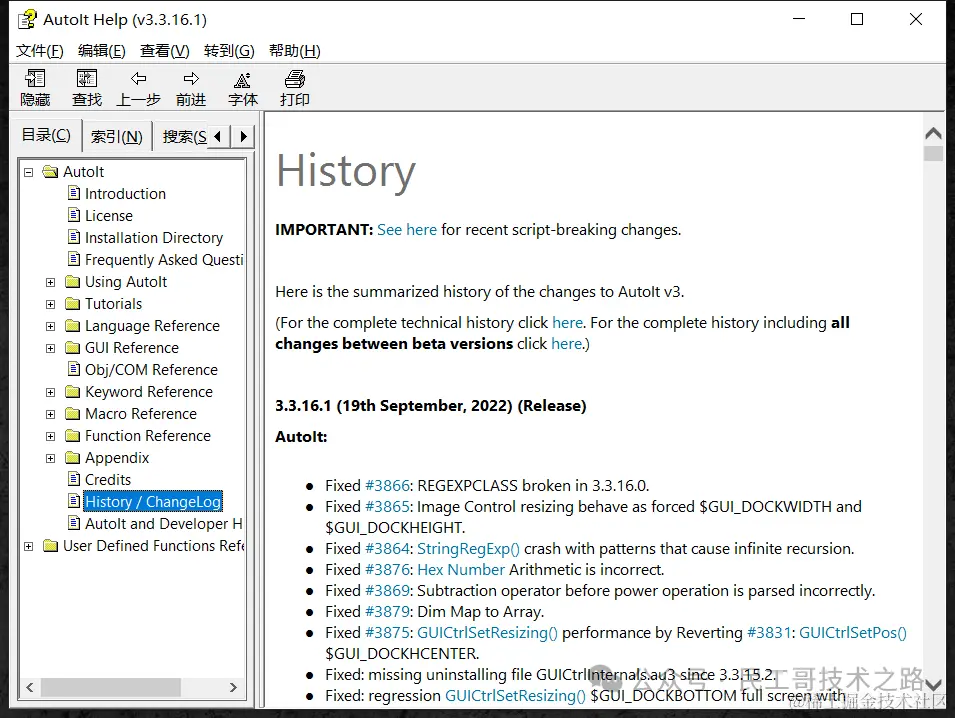Click the Function Reference folder icon
Viewport: 955px width, 718px height.
(72, 435)
